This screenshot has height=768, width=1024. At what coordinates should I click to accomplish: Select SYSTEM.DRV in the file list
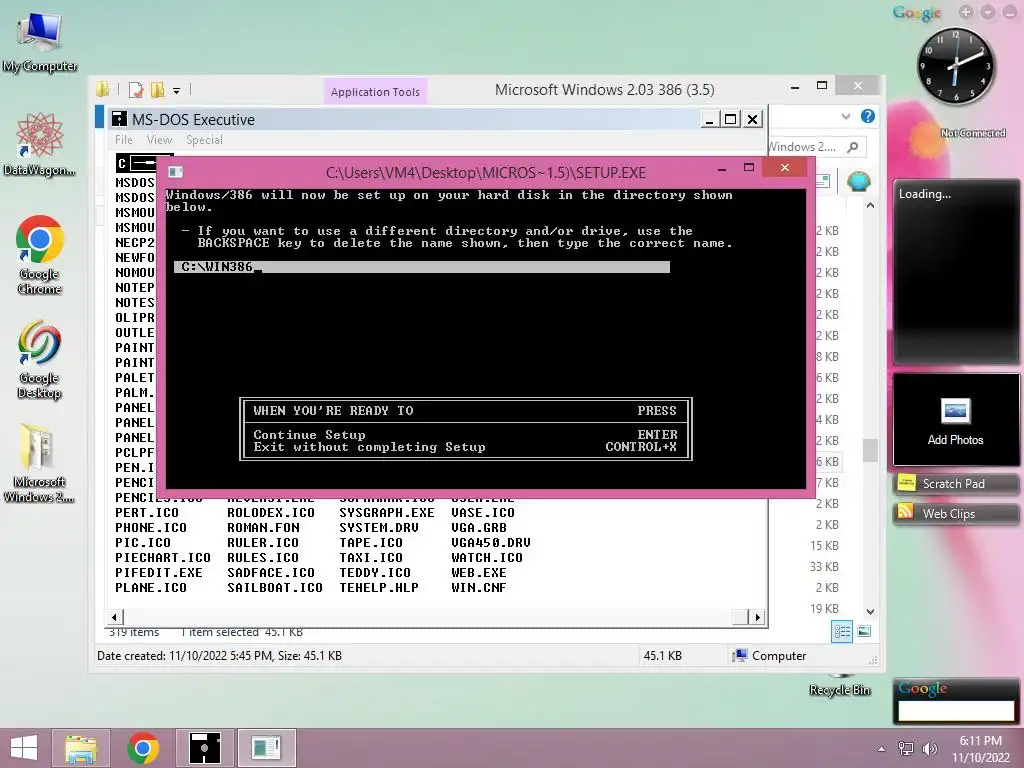[x=379, y=528]
